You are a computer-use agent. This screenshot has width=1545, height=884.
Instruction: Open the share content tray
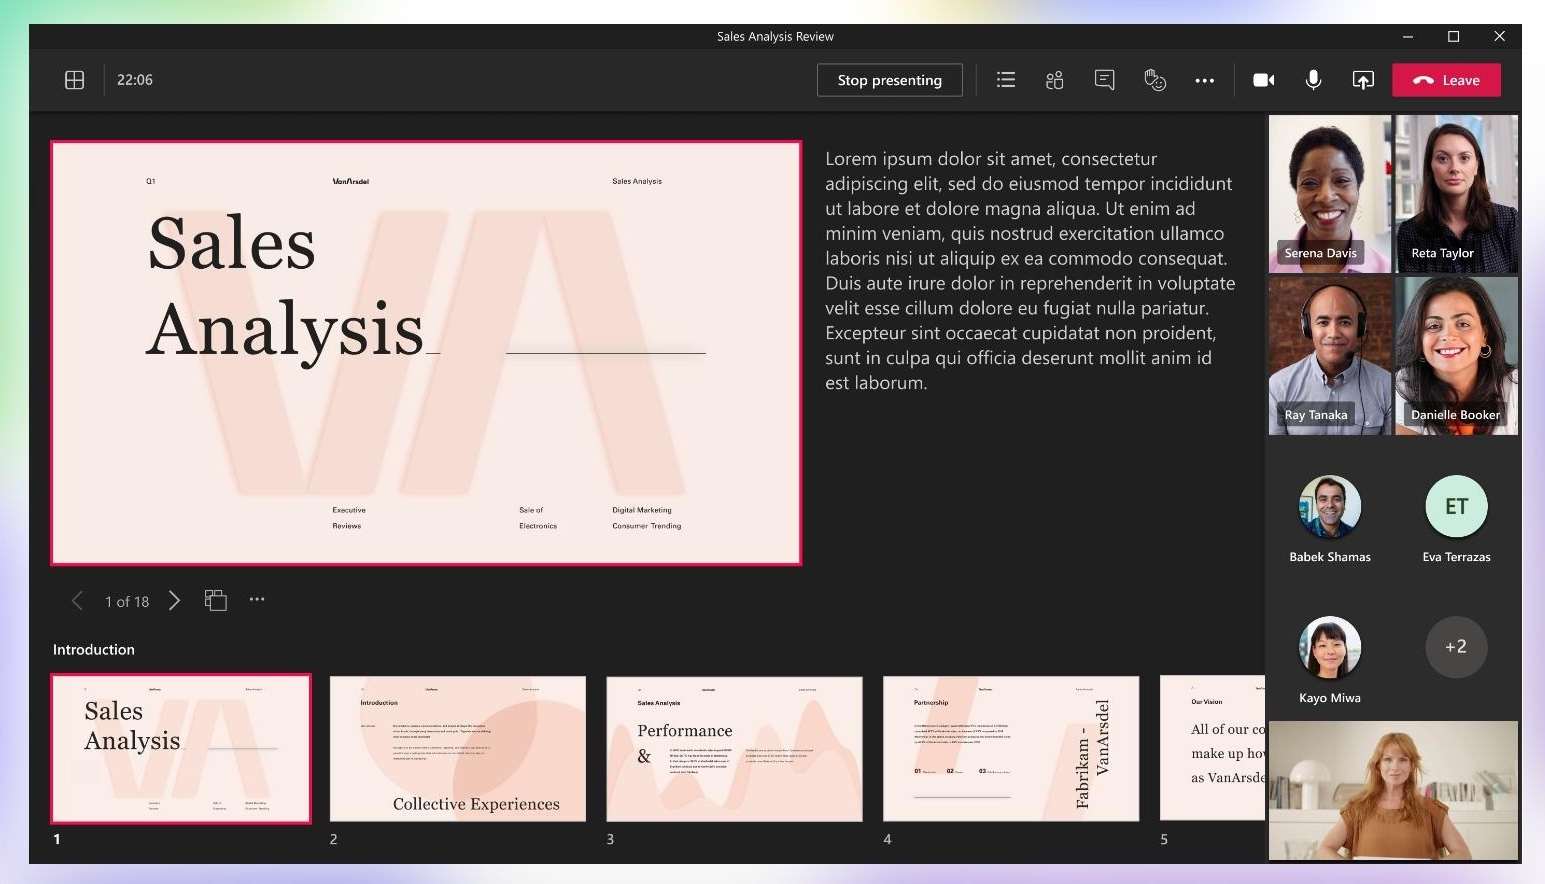1363,80
